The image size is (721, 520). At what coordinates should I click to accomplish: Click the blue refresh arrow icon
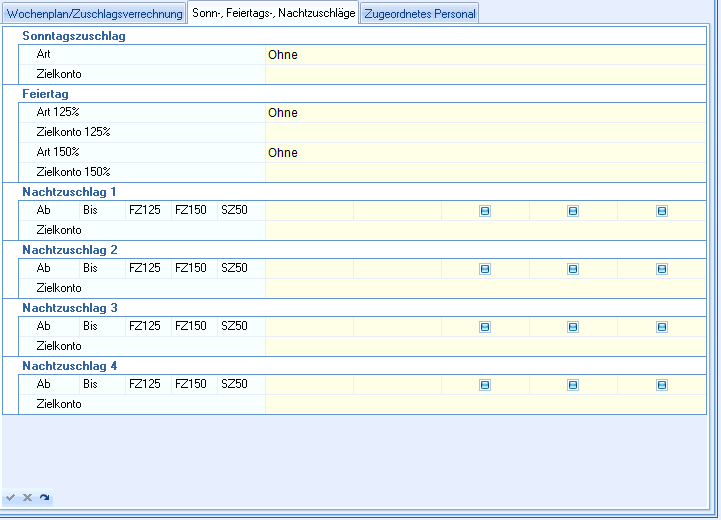(44, 497)
